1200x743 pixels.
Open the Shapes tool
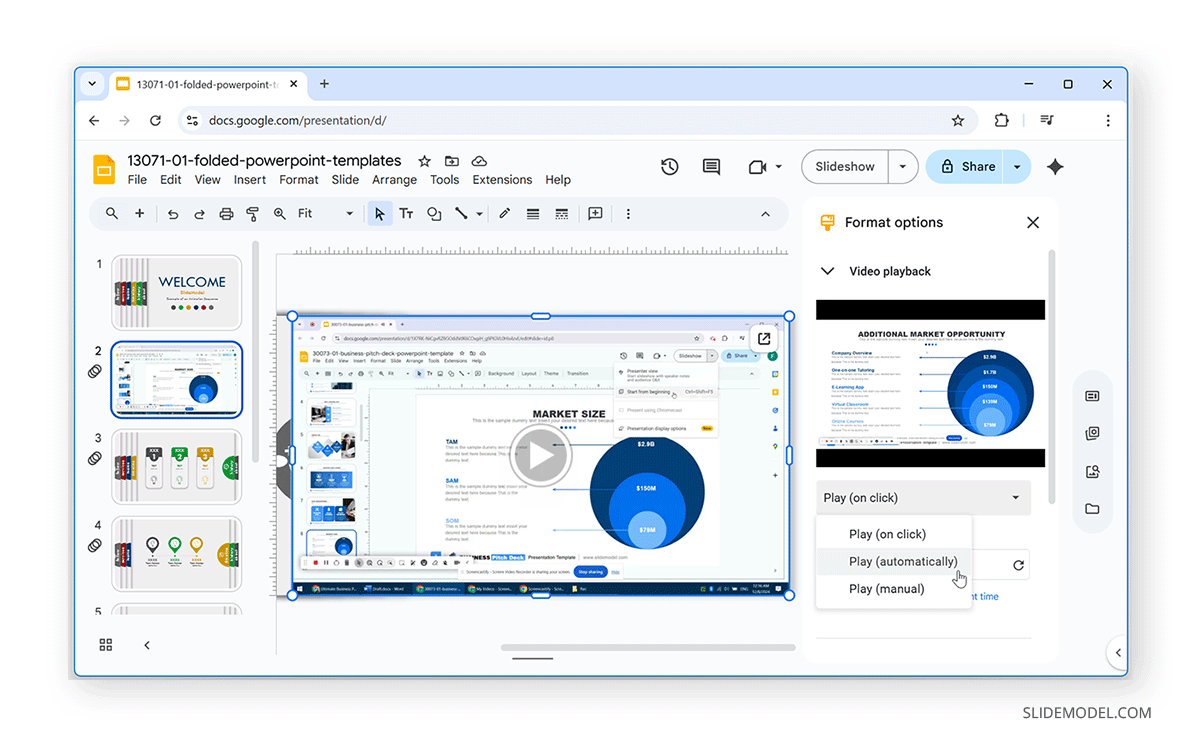[x=433, y=213]
